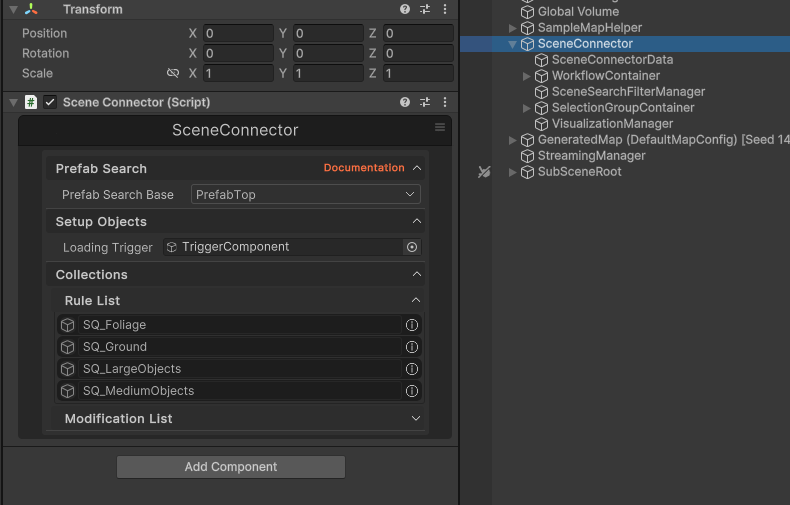
Task: Collapse the Transform component foldout
Action: point(12,9)
